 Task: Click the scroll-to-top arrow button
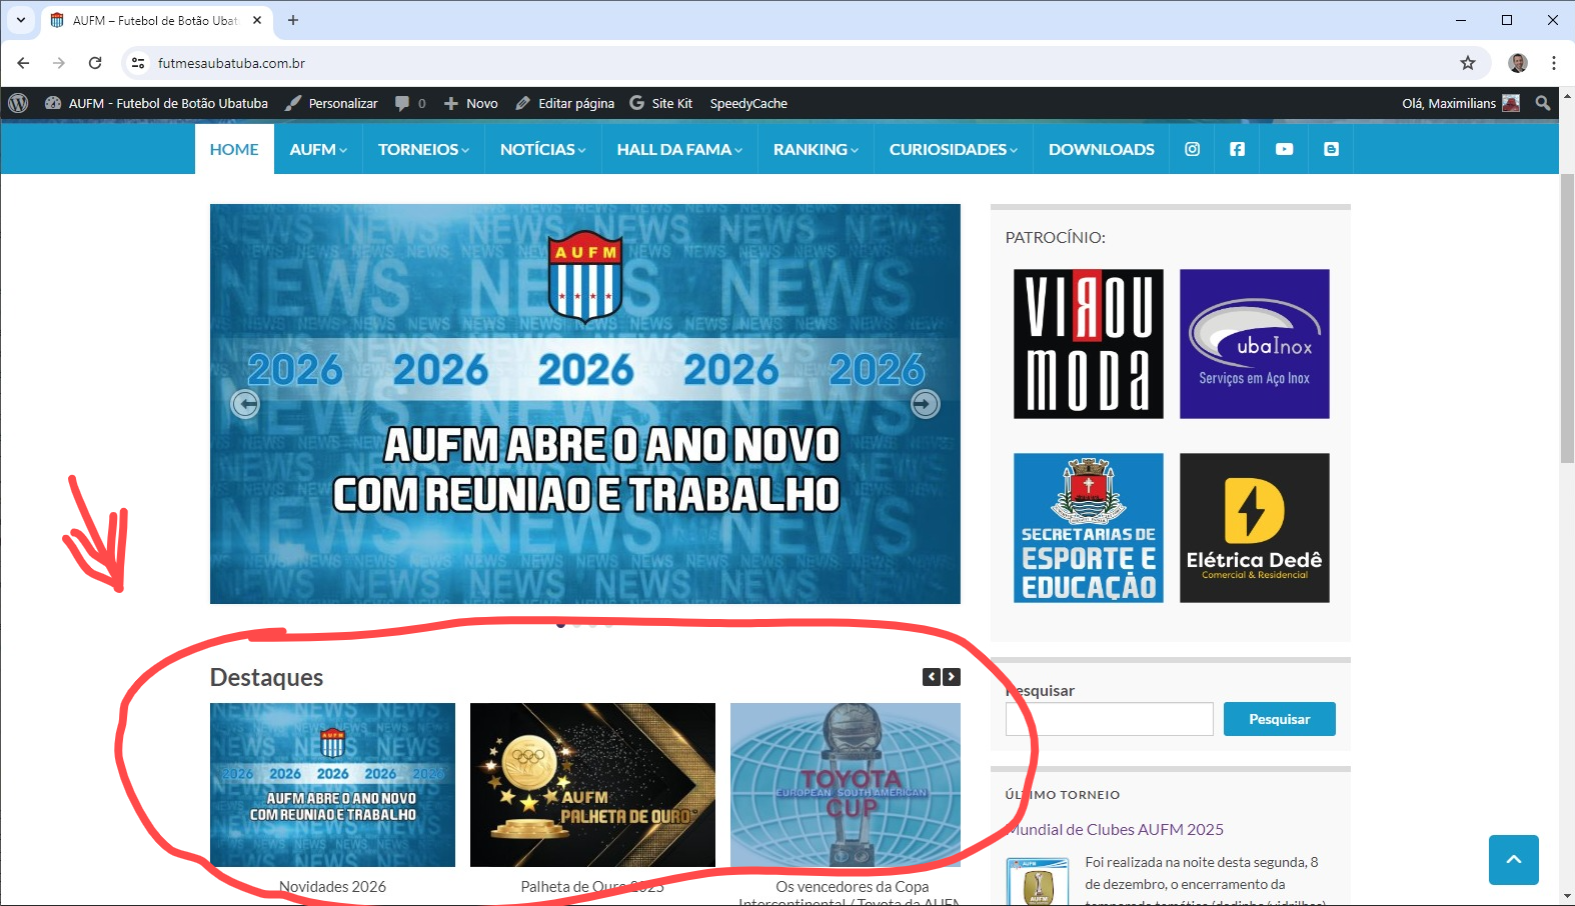1513,859
